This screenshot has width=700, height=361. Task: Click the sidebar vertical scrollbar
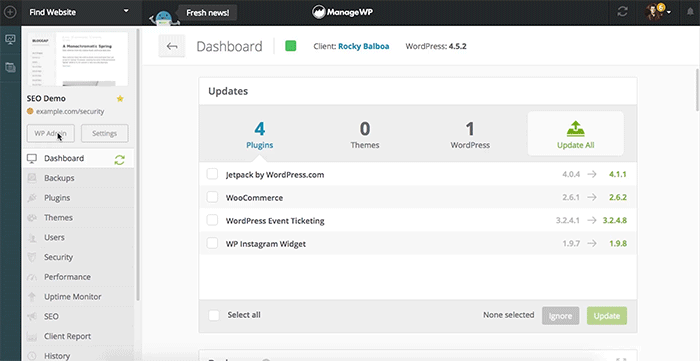click(x=138, y=165)
